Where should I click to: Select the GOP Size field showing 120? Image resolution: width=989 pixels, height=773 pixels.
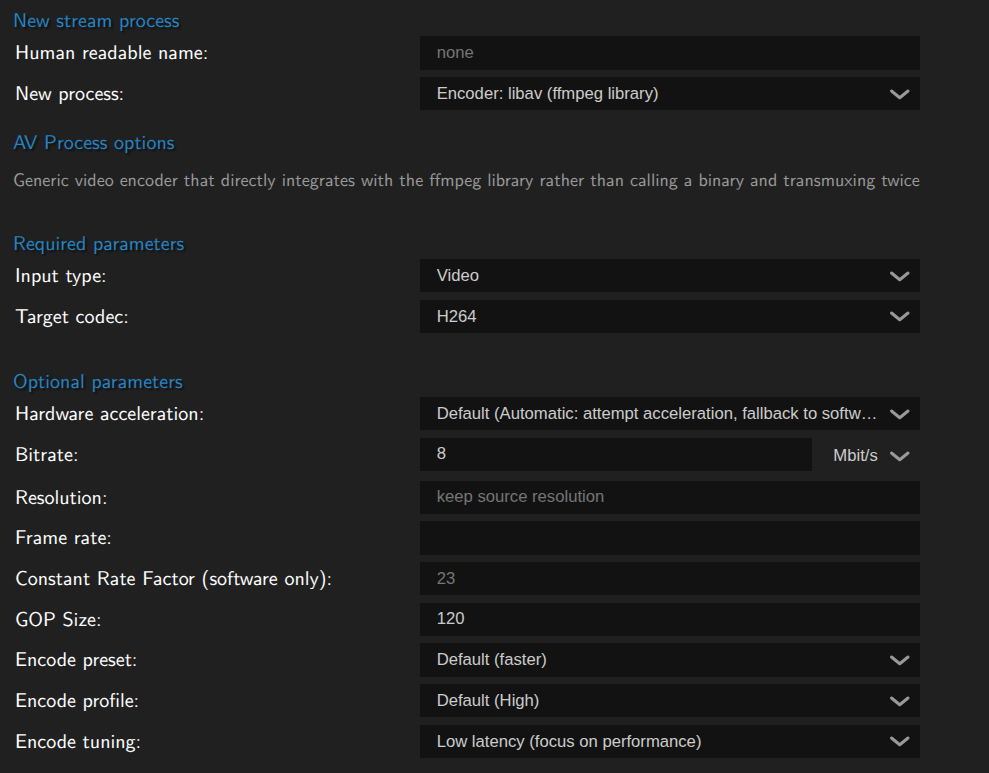pyautogui.click(x=670, y=618)
